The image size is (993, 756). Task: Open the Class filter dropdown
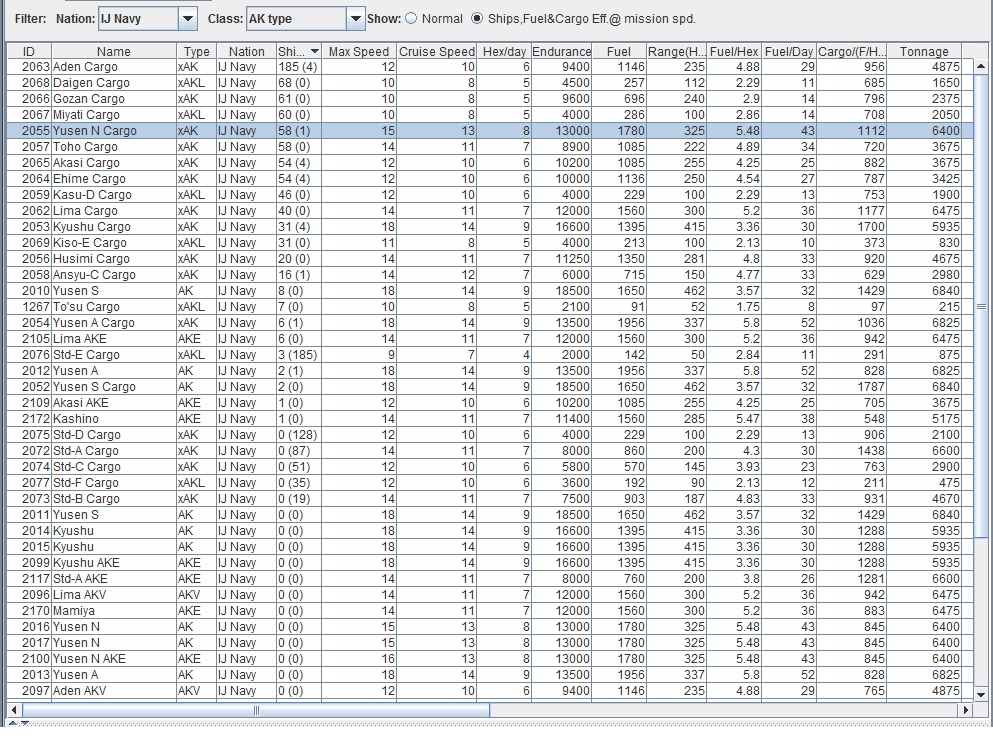(x=355, y=19)
